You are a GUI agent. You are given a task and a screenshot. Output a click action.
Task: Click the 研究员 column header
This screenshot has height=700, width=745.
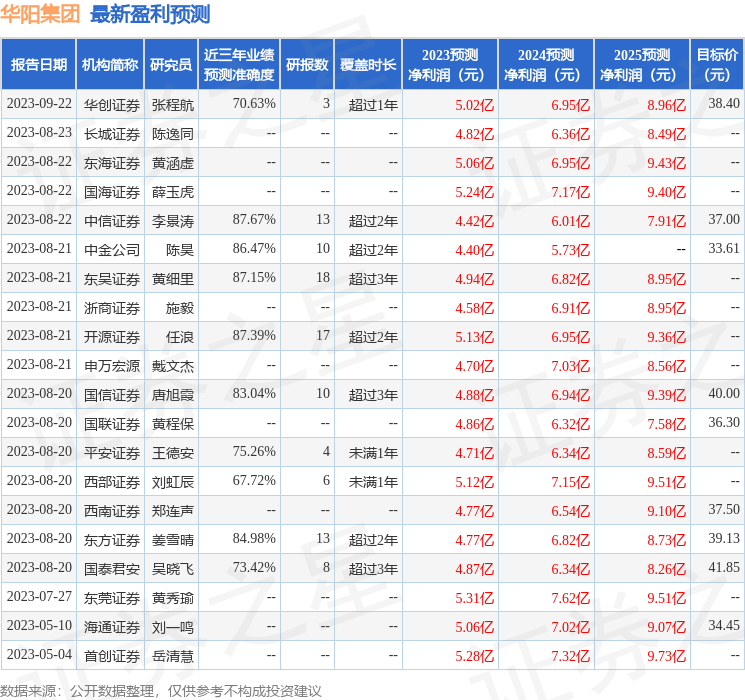171,65
